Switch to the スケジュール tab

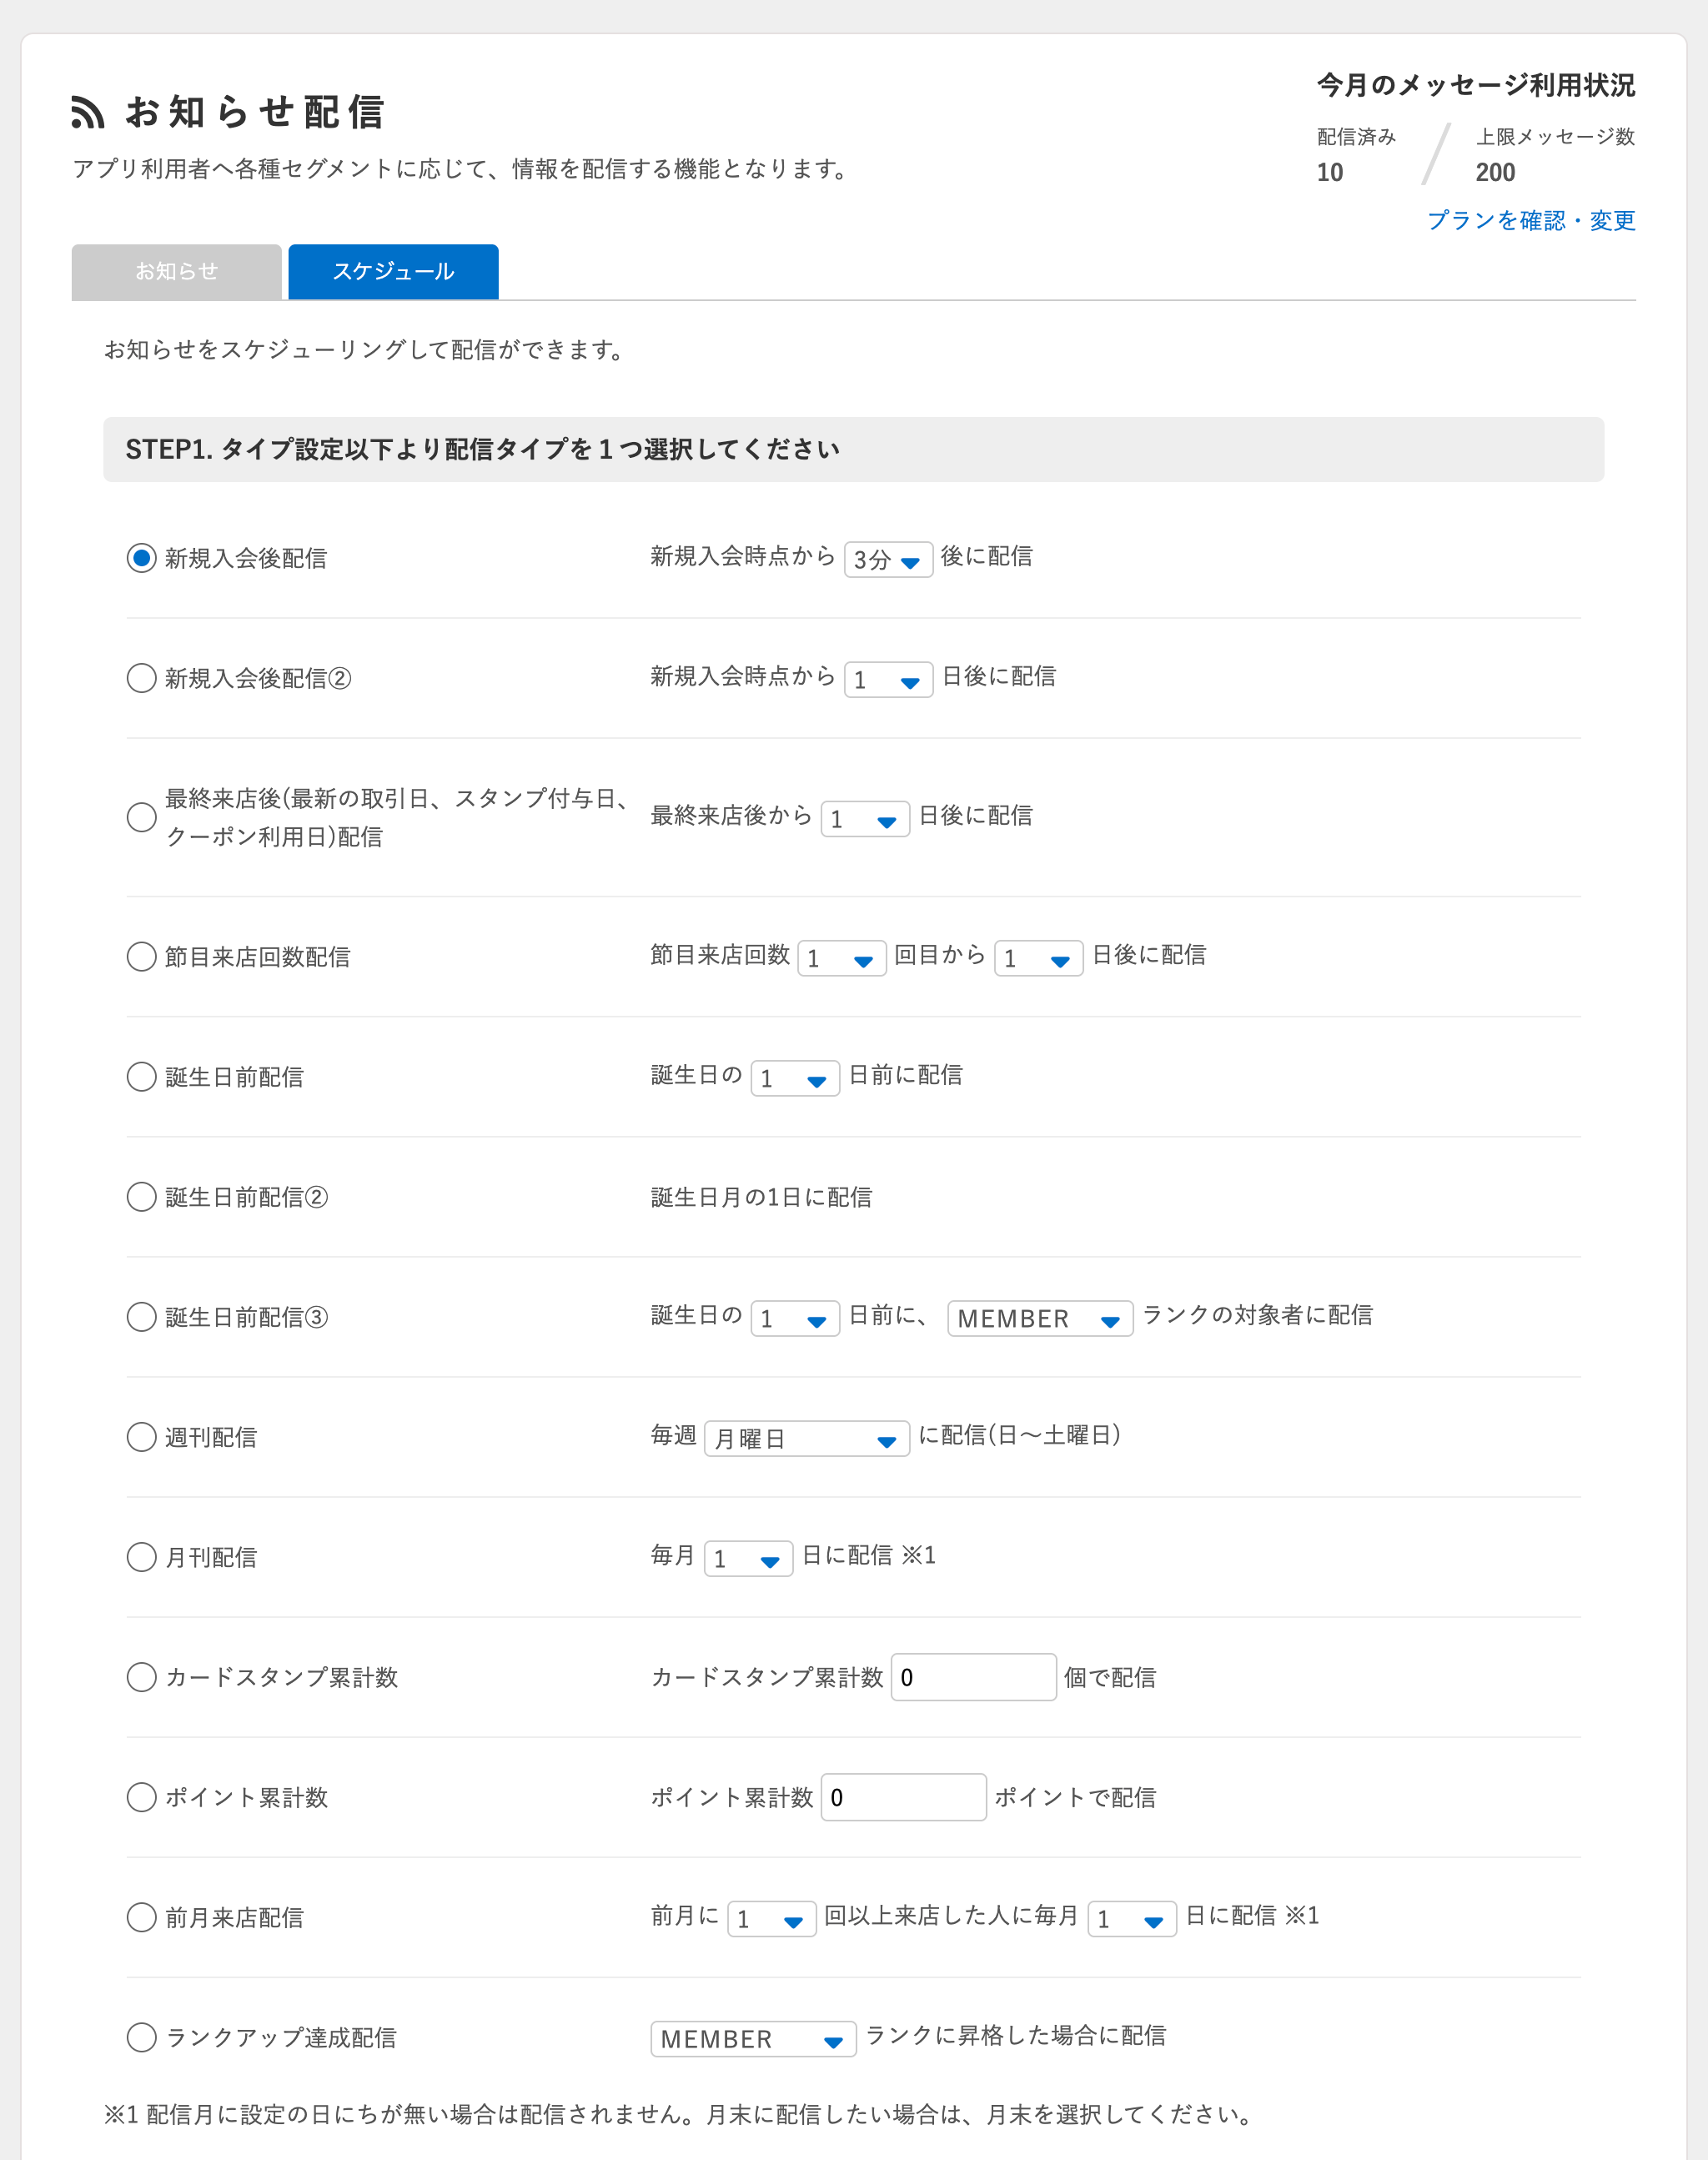[392, 271]
